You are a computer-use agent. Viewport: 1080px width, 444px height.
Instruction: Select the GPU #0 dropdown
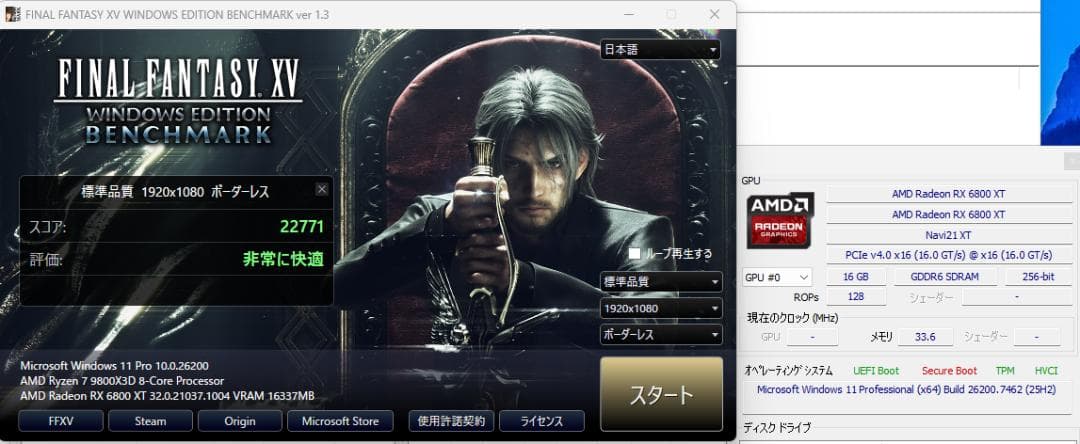[x=777, y=277]
